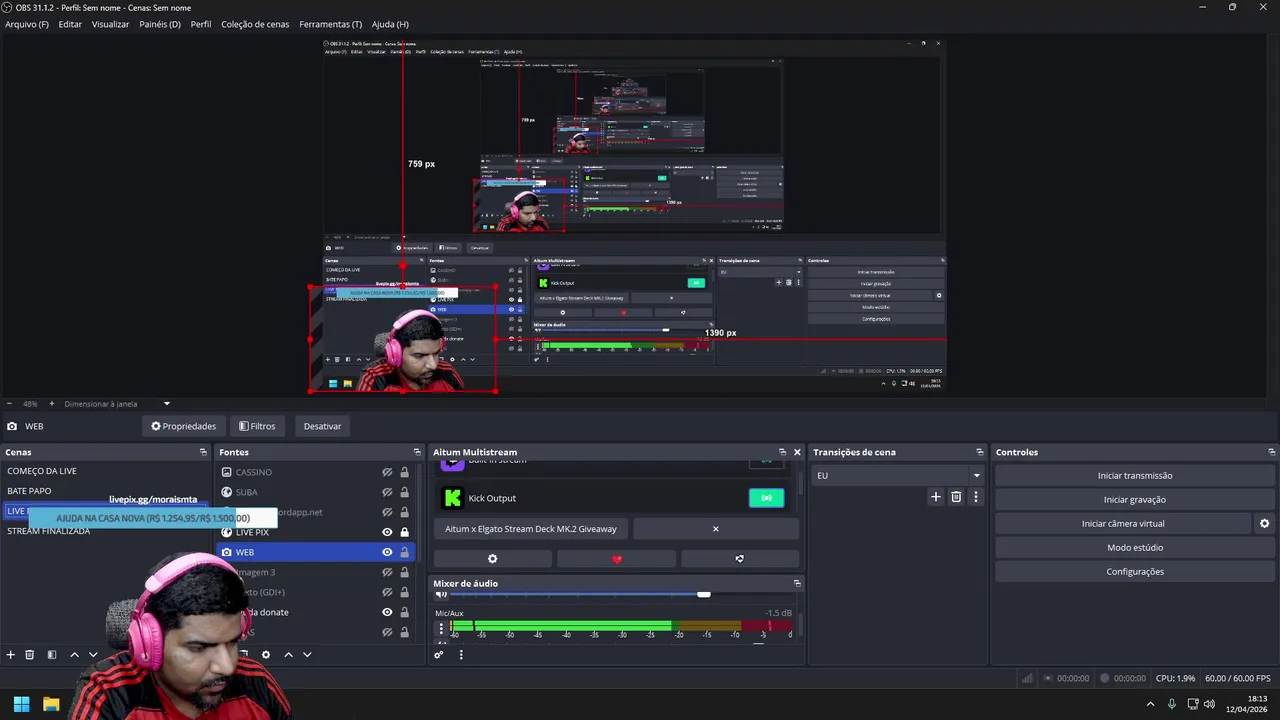The image size is (1280, 720).
Task: Show the CASSINO source
Action: (387, 472)
